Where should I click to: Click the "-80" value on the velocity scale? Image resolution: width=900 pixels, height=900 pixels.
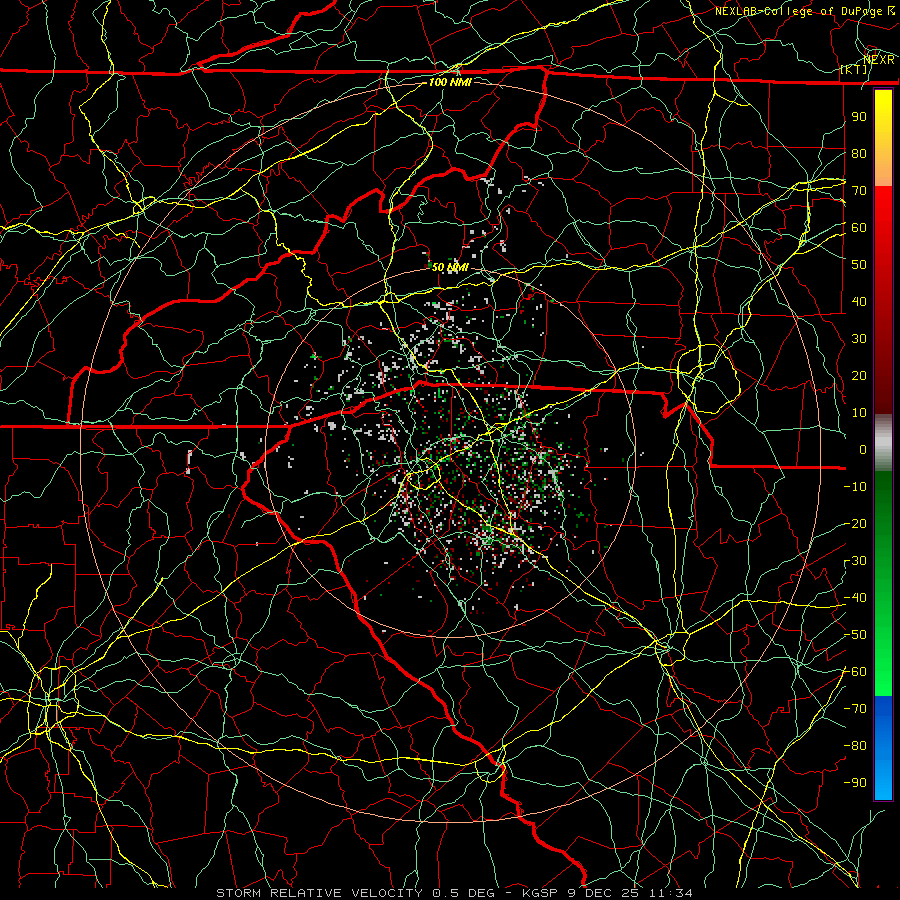[855, 746]
